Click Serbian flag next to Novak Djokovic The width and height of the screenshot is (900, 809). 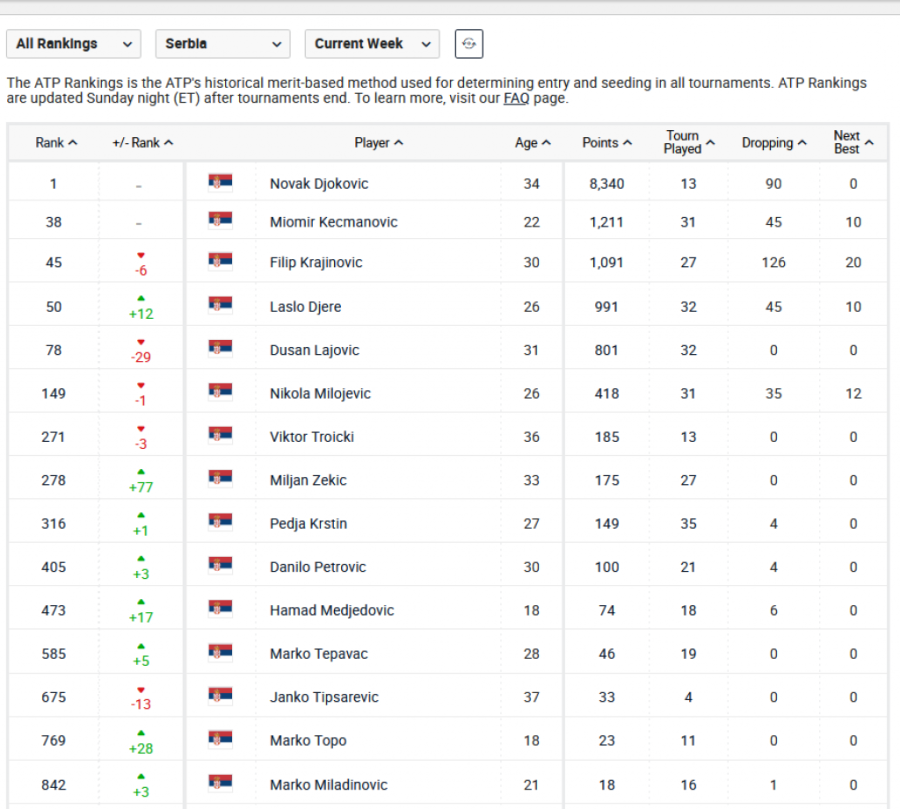[220, 183]
